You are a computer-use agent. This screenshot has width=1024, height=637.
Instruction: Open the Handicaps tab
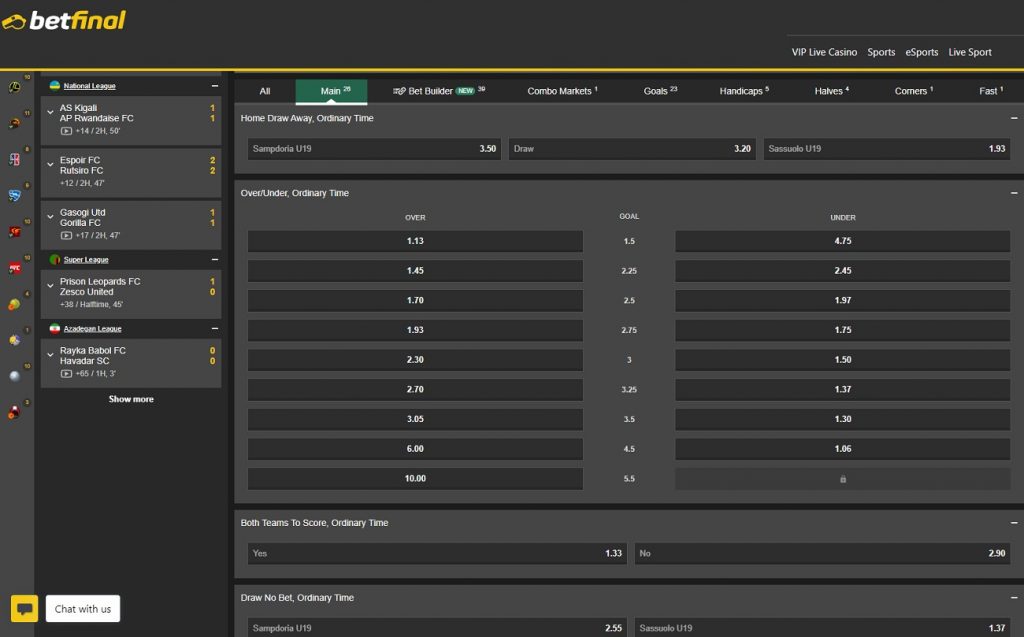click(744, 91)
